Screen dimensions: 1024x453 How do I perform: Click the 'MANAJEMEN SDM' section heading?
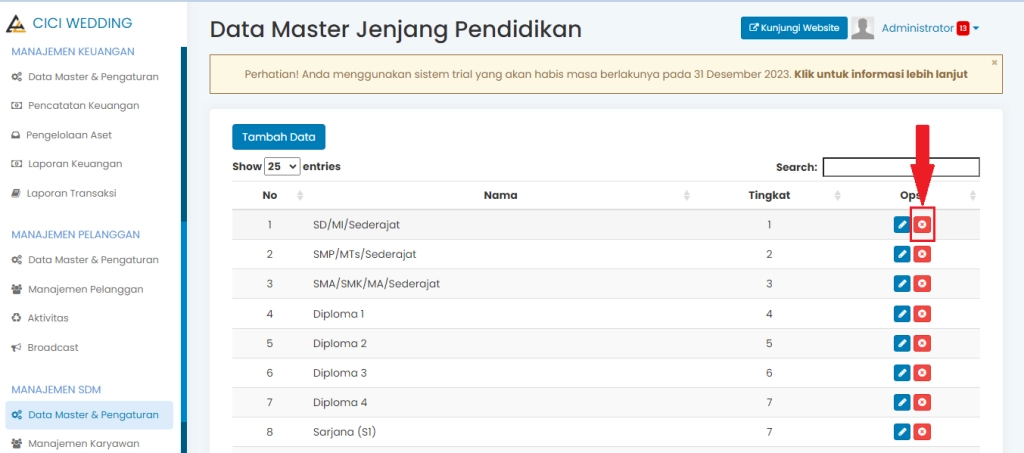[x=56, y=390]
